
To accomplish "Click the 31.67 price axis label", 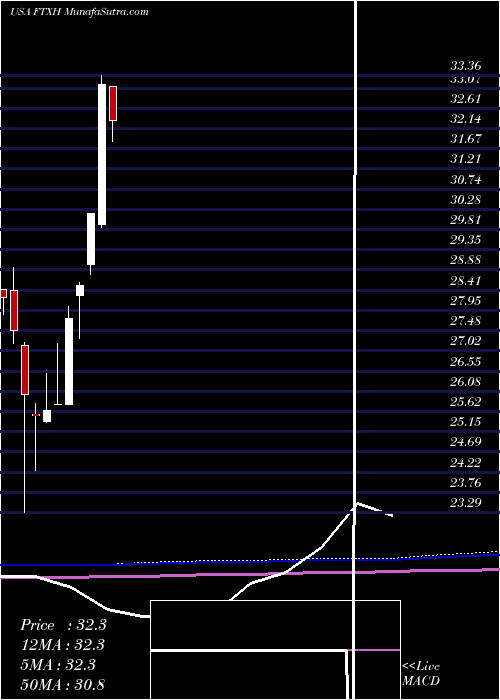I will 466,139.
